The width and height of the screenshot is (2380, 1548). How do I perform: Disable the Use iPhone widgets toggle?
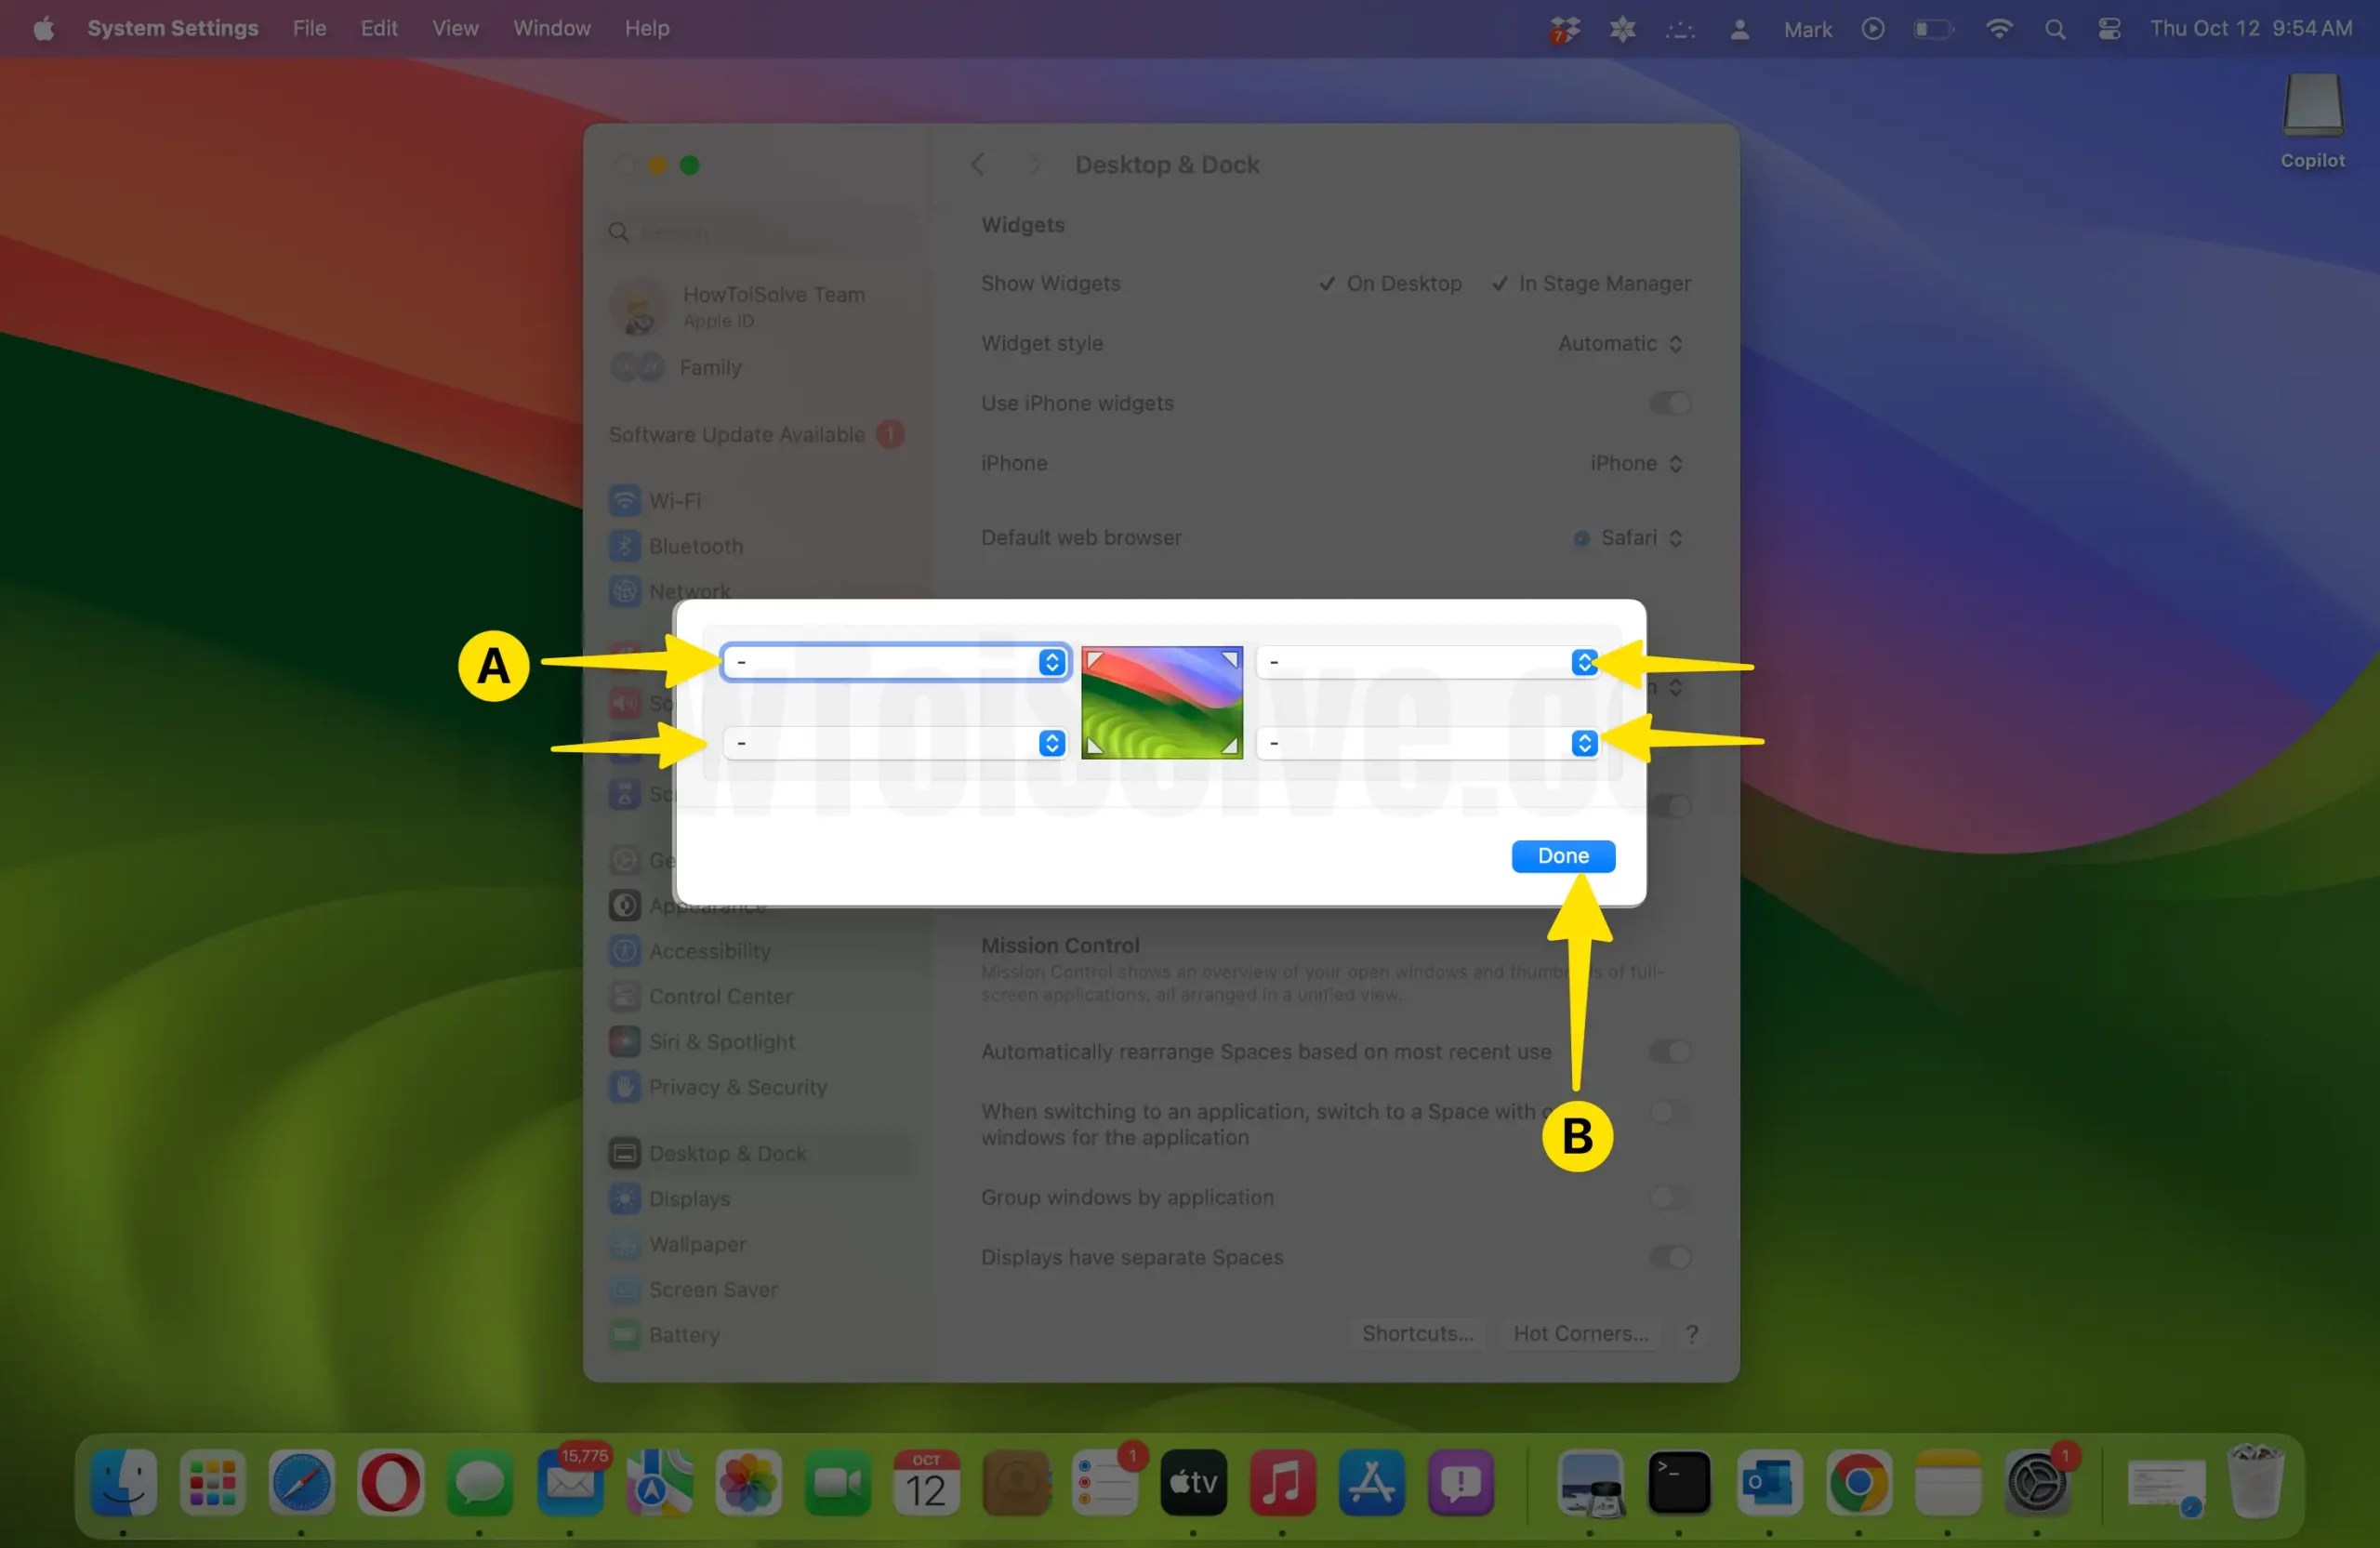(x=1668, y=403)
